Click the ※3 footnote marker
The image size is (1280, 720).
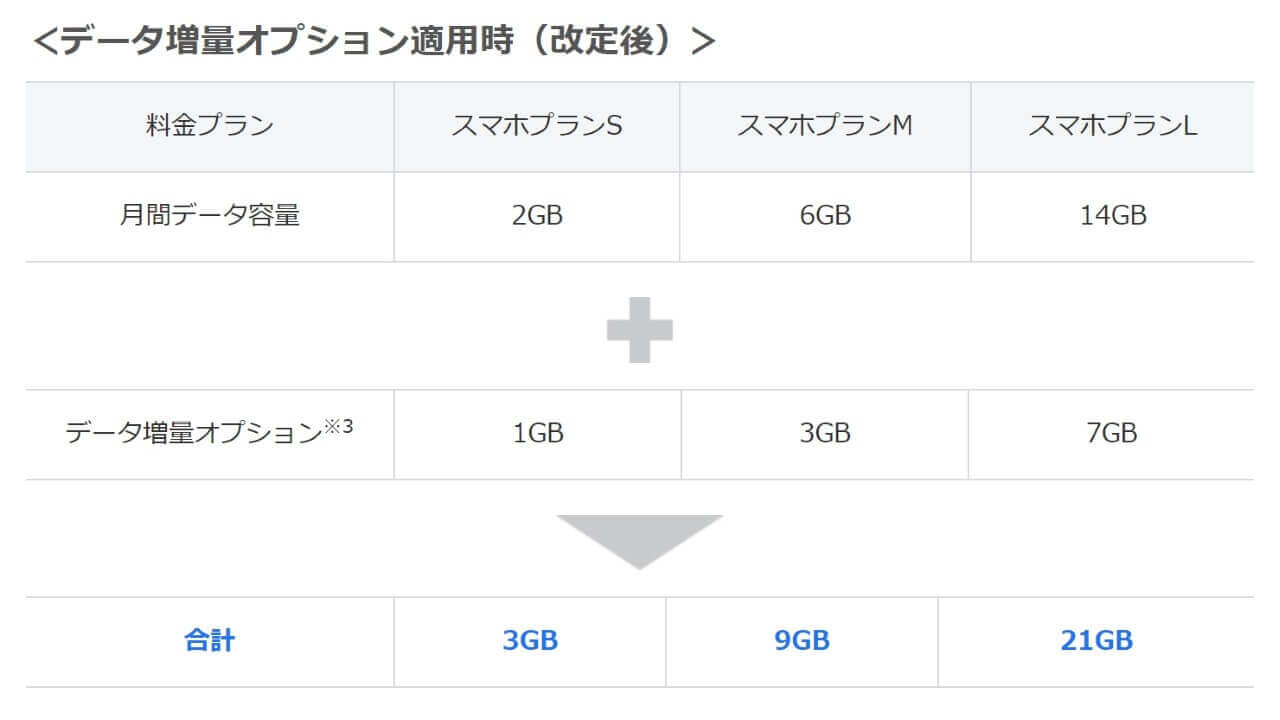[340, 426]
